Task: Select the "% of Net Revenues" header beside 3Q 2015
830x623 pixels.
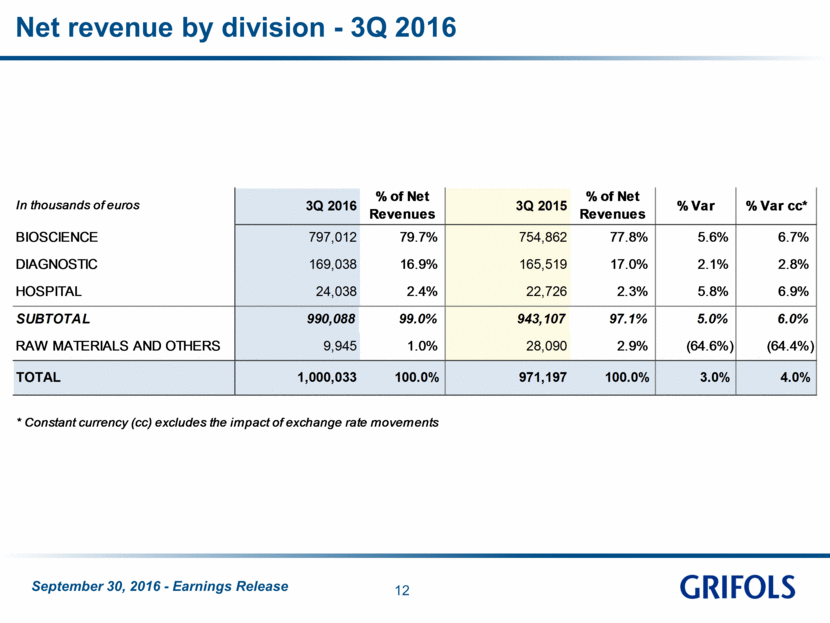Action: (x=612, y=205)
